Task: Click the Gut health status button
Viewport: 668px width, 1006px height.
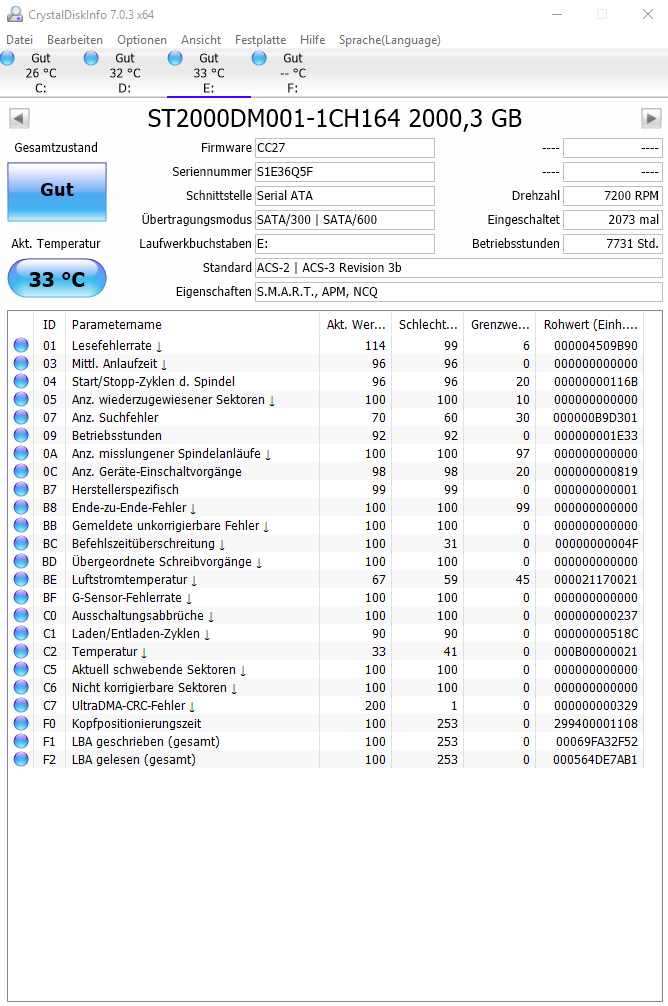Action: click(57, 191)
